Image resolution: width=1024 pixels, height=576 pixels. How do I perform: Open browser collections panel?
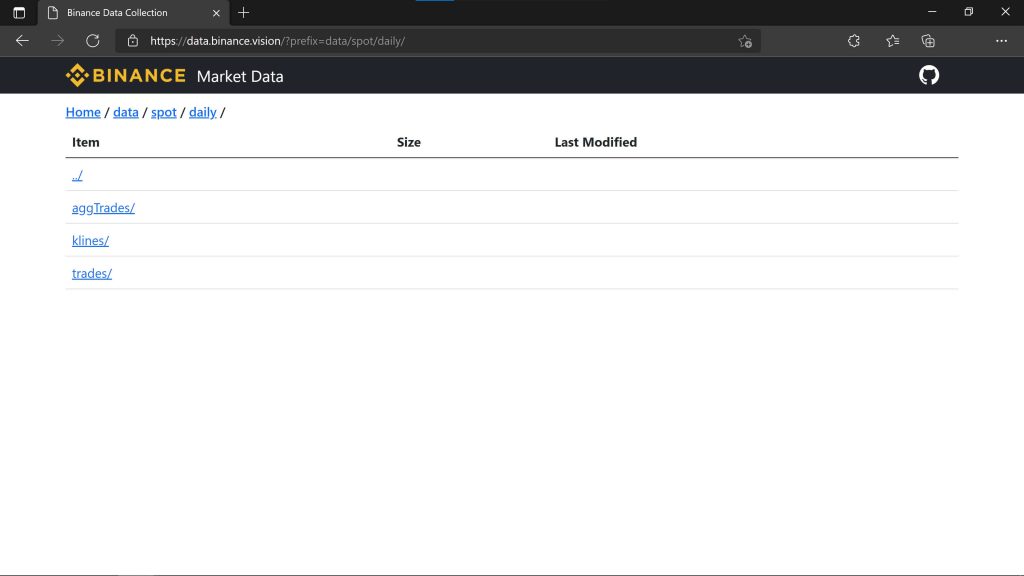tap(928, 40)
